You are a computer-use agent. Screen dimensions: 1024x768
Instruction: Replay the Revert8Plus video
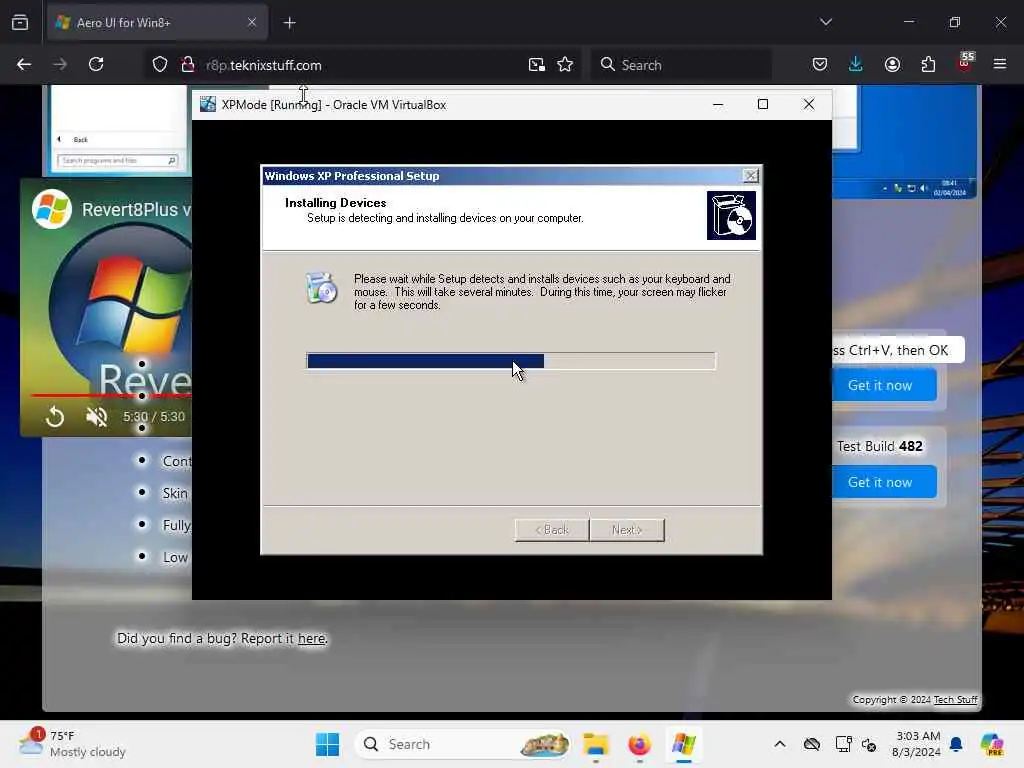point(55,417)
